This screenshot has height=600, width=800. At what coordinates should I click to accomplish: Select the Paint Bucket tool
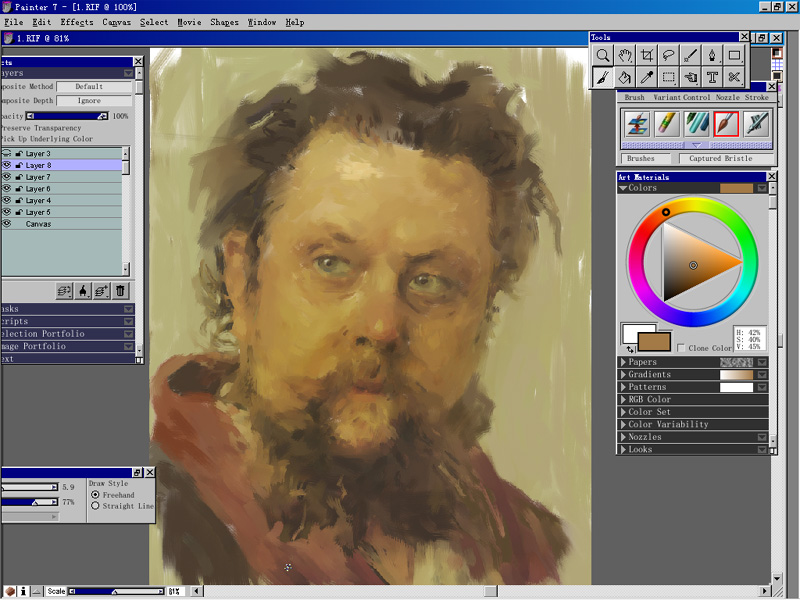pyautogui.click(x=624, y=77)
